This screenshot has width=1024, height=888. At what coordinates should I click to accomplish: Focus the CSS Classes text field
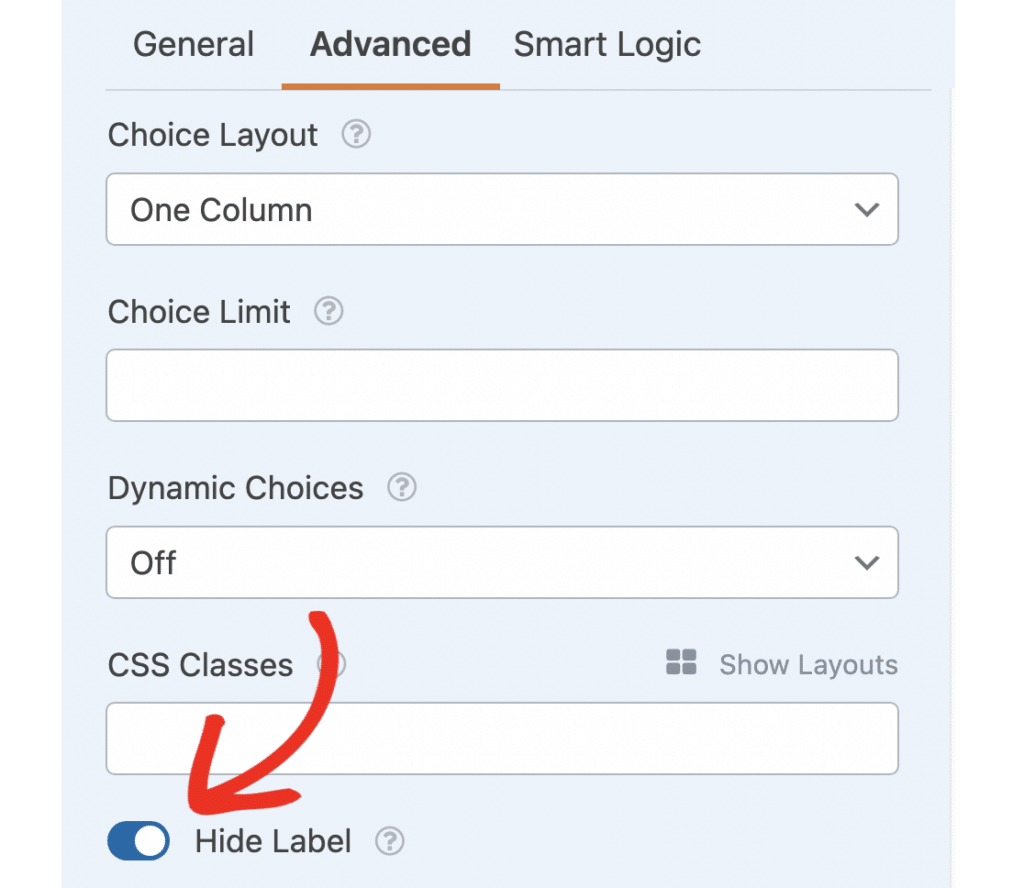pyautogui.click(x=502, y=739)
